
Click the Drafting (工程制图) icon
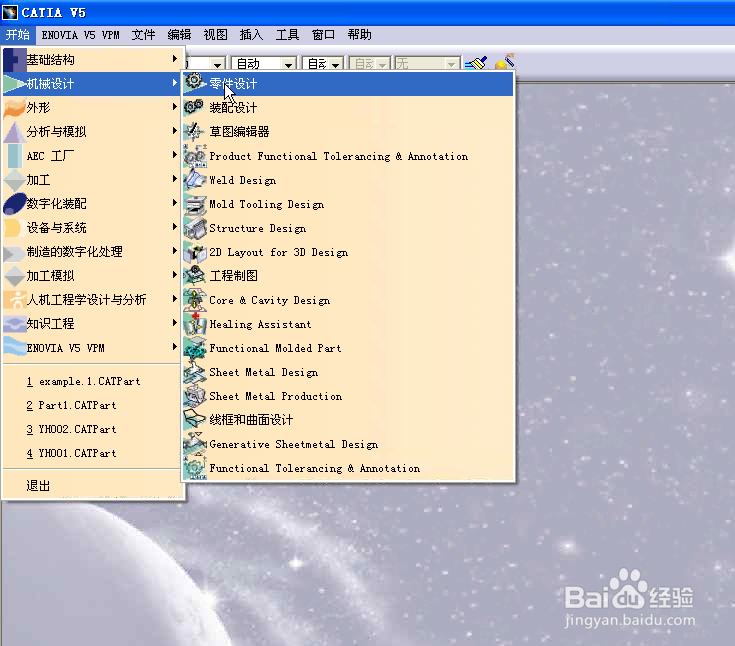point(194,276)
